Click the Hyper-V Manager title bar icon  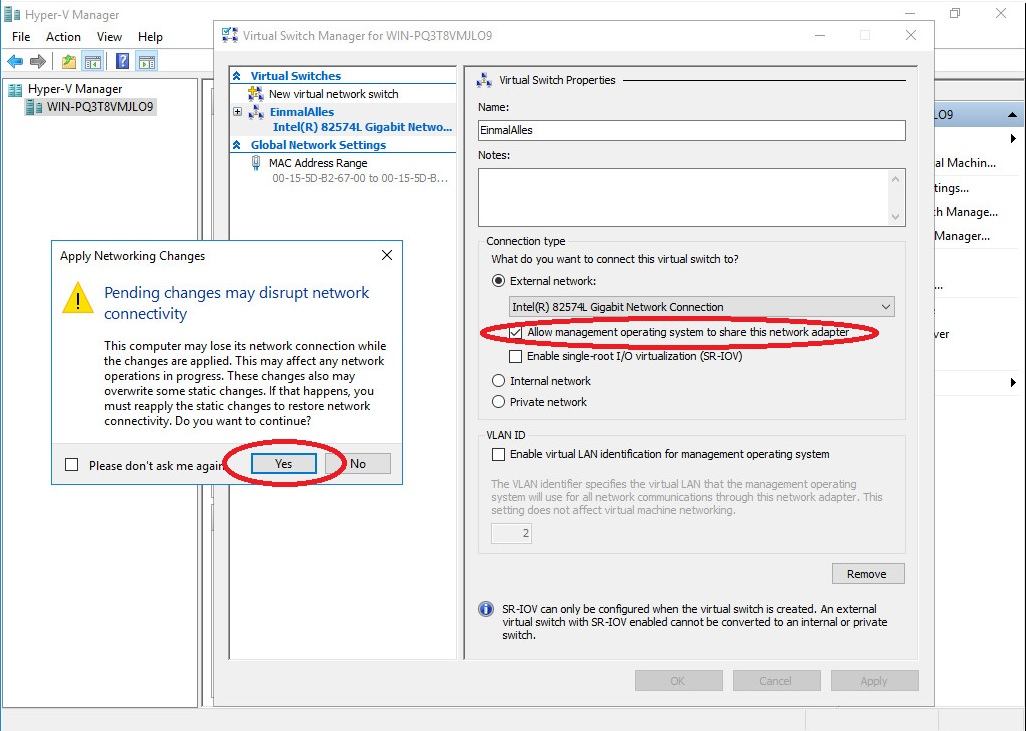[11, 14]
